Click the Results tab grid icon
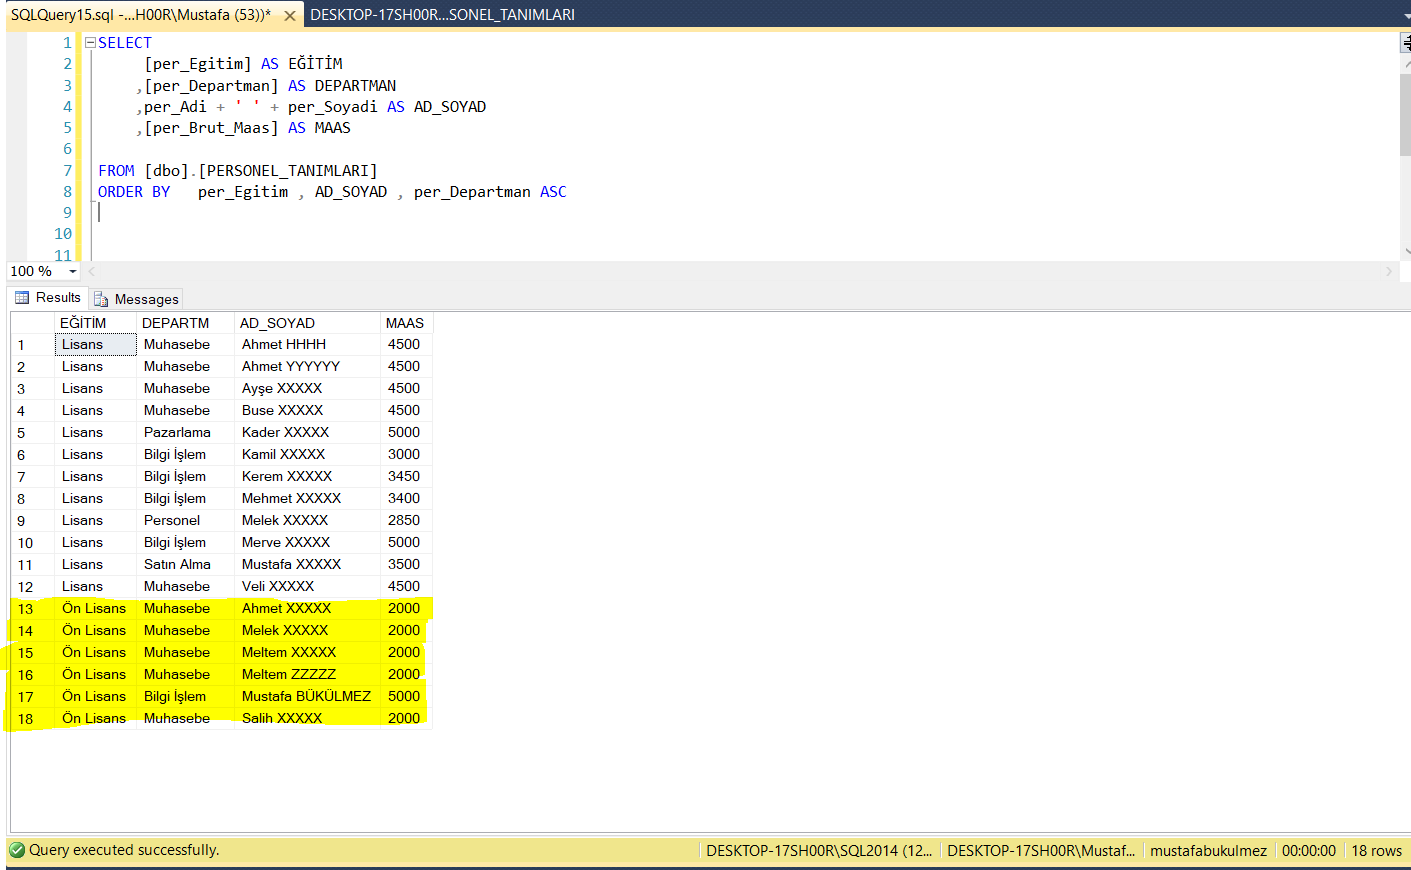The width and height of the screenshot is (1411, 870). 20,297
